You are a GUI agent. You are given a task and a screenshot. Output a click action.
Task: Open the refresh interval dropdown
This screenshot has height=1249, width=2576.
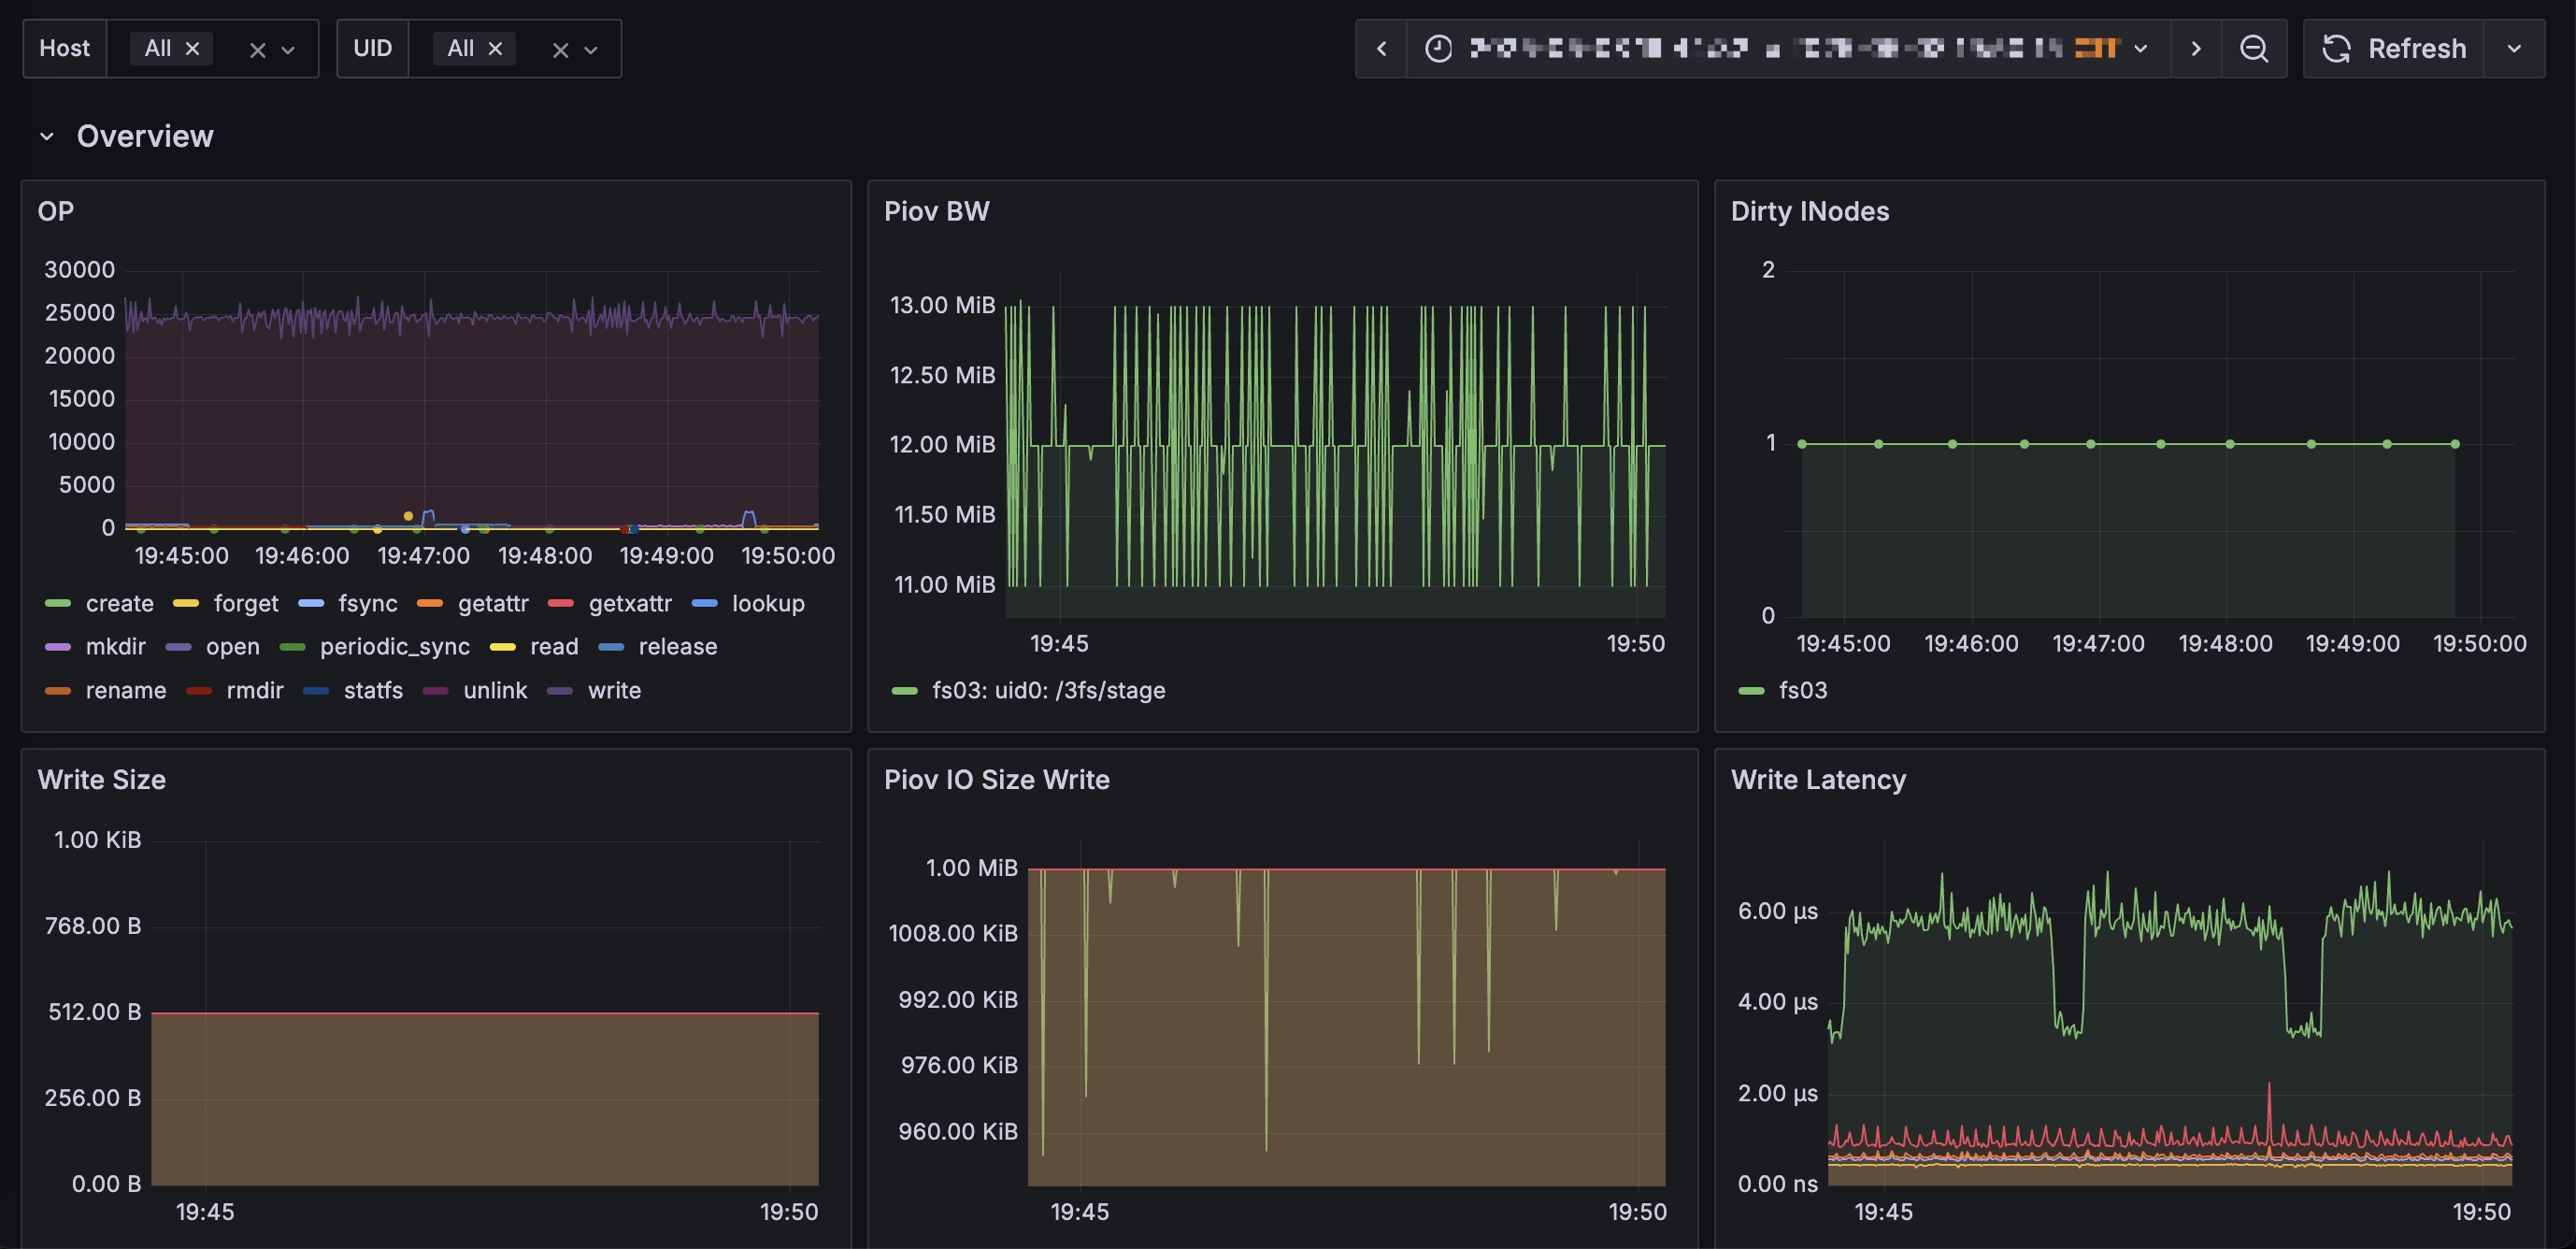point(2514,48)
